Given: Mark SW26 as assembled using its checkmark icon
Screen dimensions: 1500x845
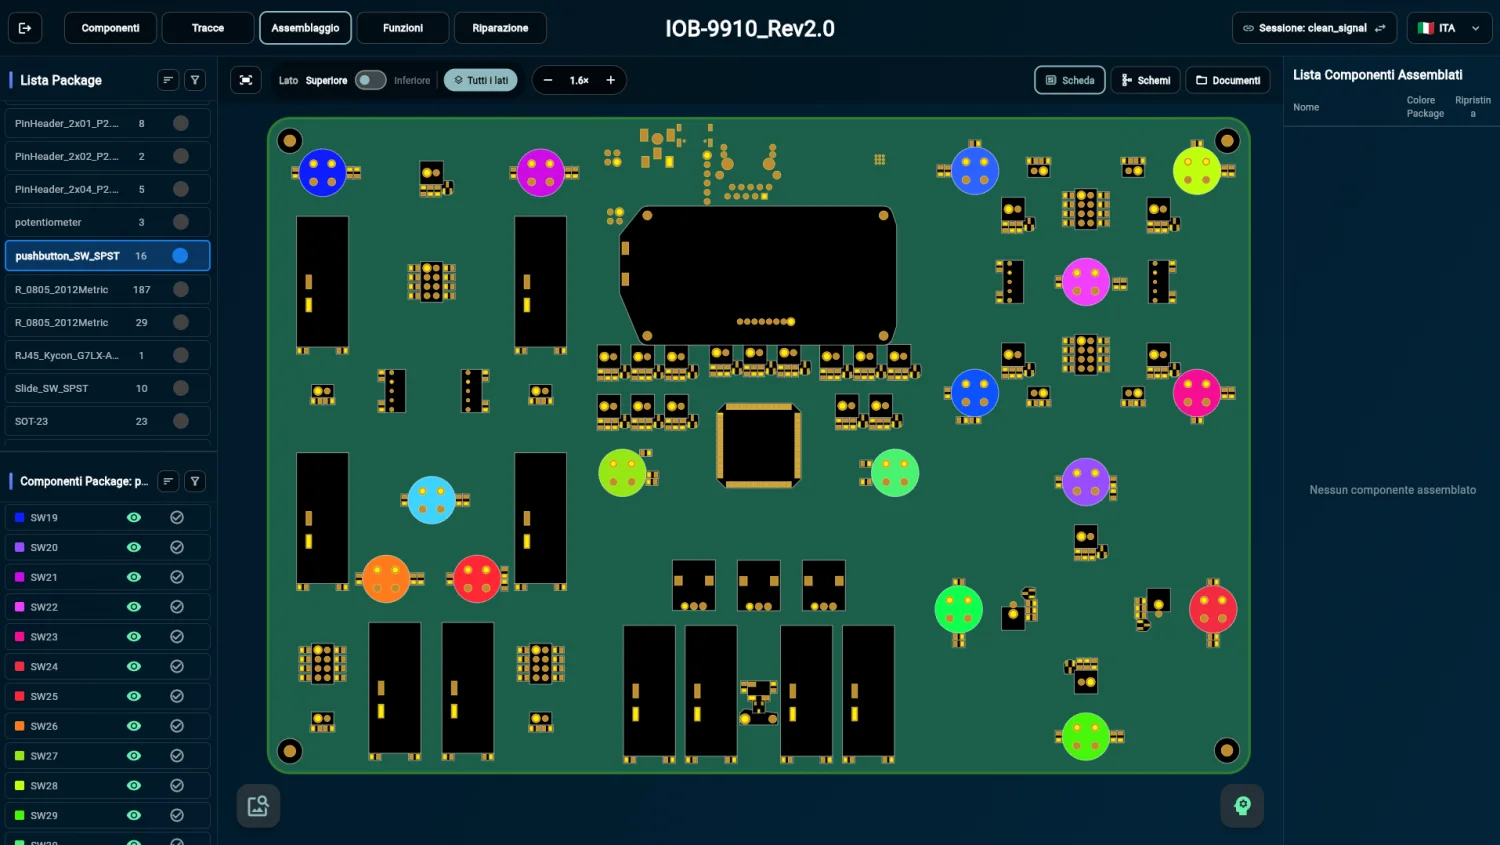Looking at the screenshot, I should 177,726.
